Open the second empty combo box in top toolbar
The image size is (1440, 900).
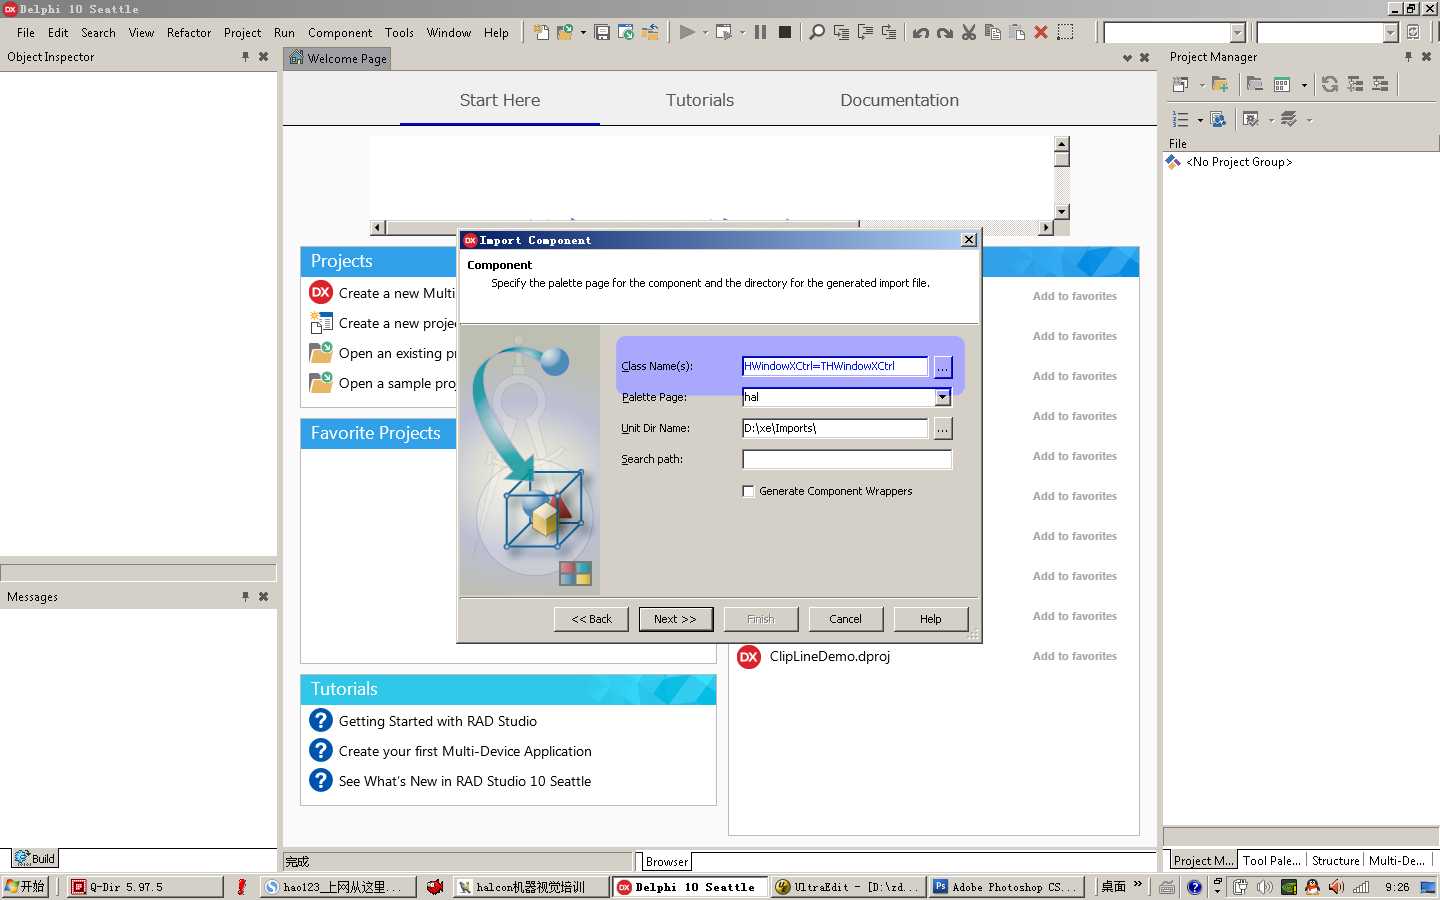(1390, 32)
